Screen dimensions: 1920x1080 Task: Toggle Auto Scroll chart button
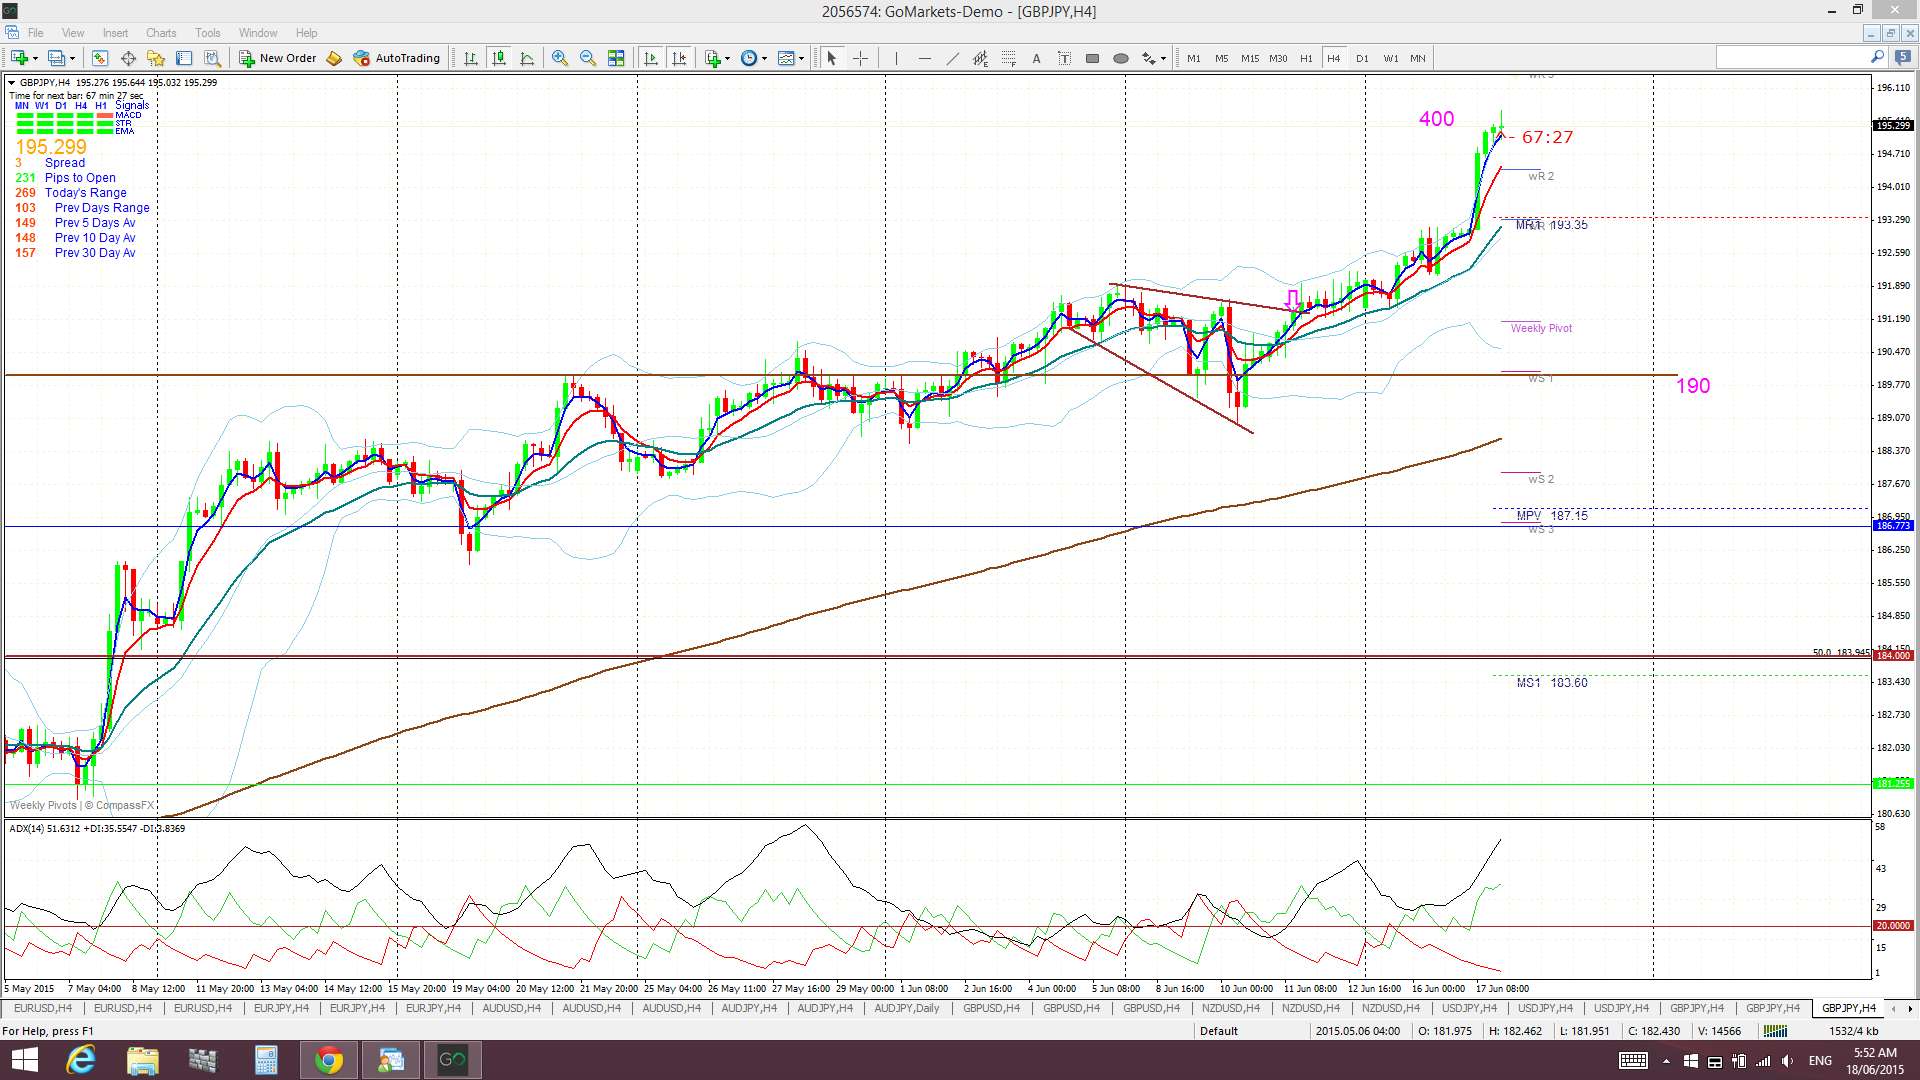tap(651, 58)
